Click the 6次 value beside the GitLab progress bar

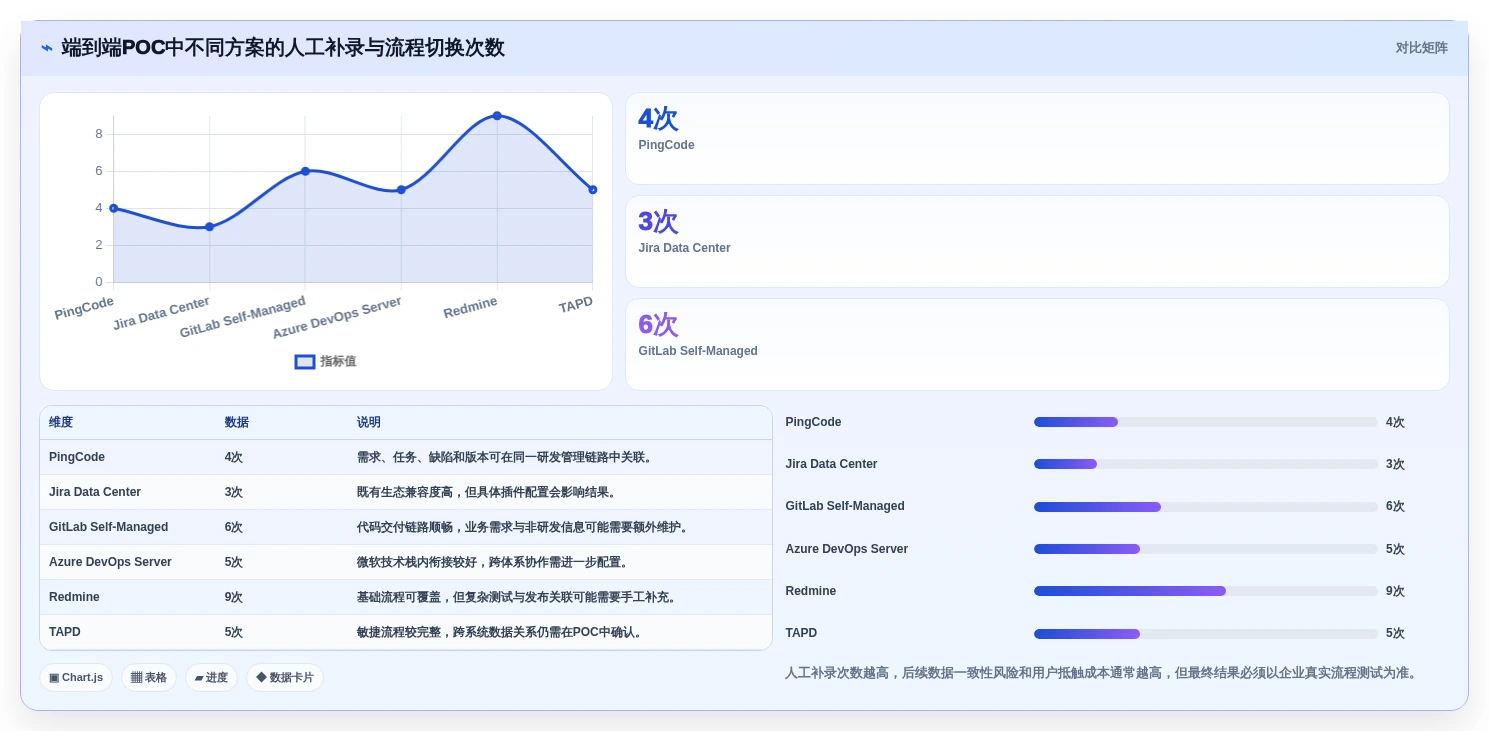[x=1395, y=507]
